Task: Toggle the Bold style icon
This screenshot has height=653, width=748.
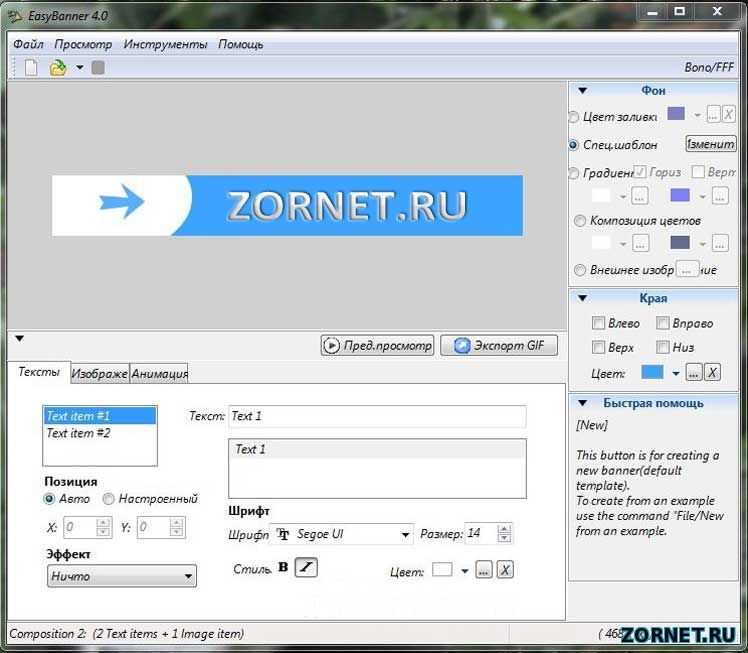Action: (x=283, y=567)
